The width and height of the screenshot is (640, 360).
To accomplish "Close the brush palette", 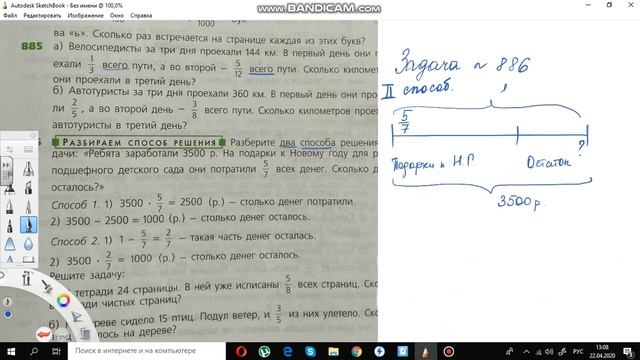I will 33,136.
